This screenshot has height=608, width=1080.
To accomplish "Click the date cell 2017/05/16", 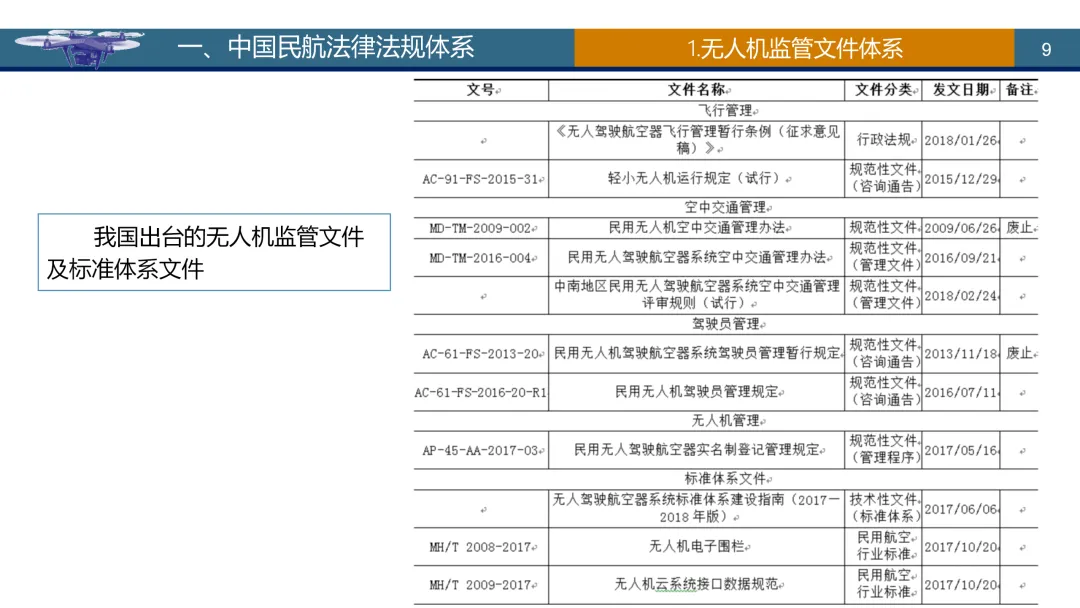I will (x=961, y=450).
